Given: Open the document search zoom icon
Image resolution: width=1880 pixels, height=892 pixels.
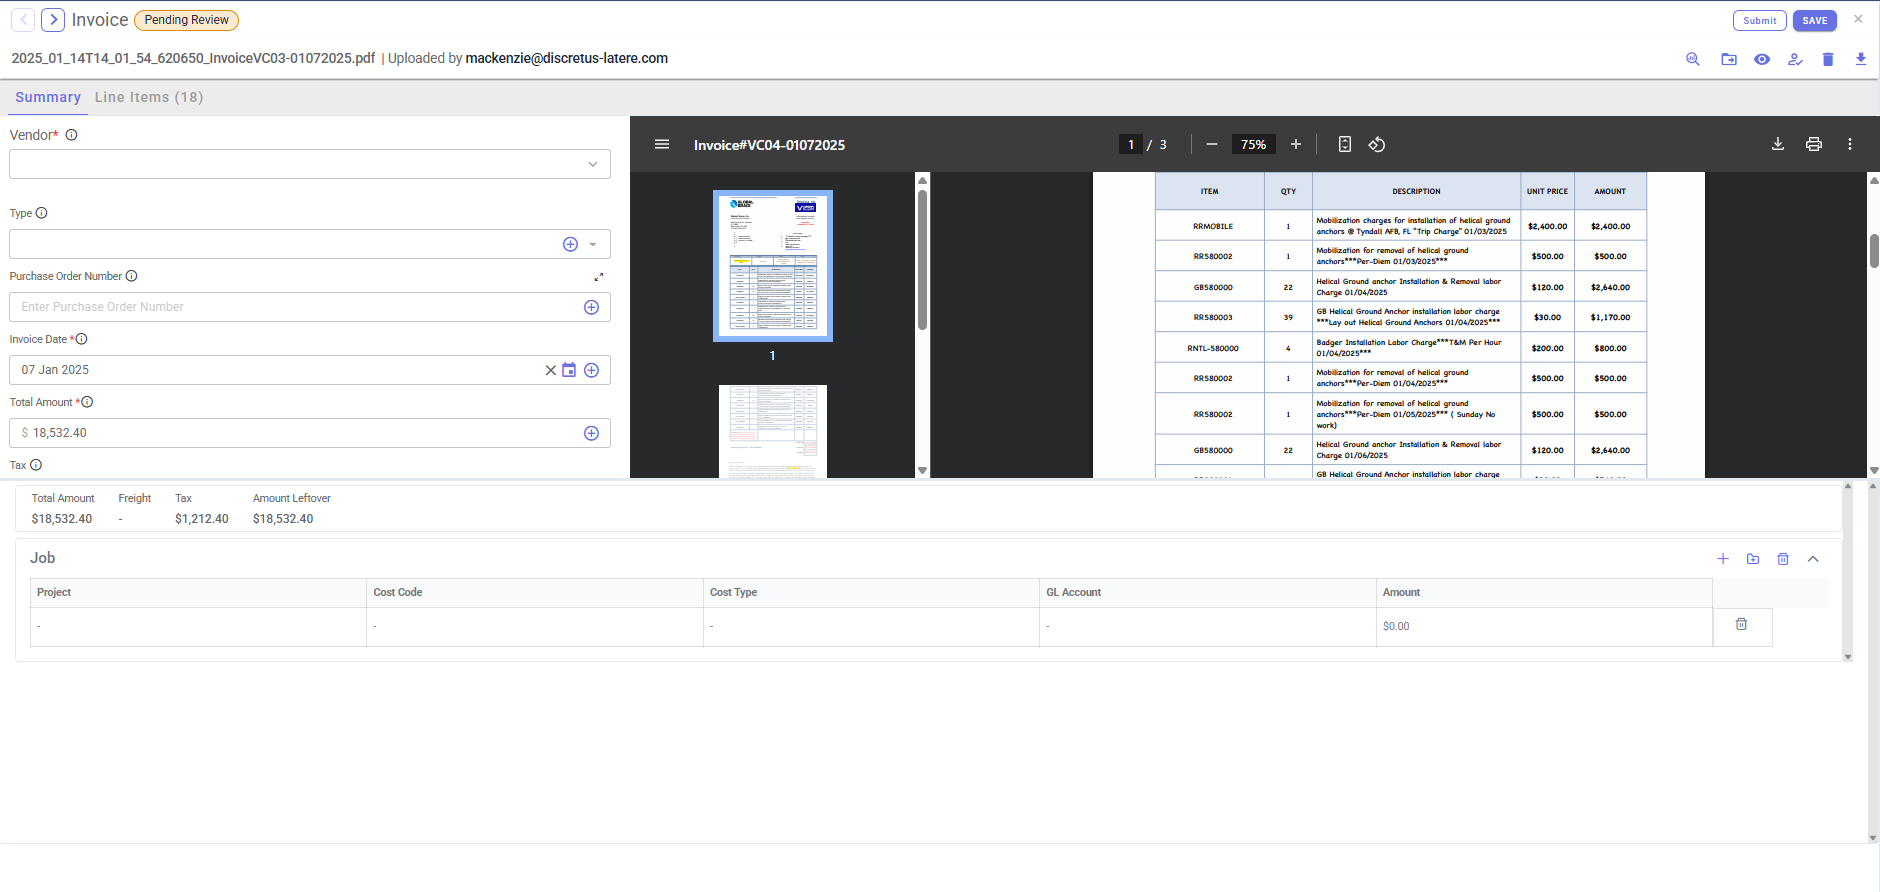Looking at the screenshot, I should click(1693, 59).
